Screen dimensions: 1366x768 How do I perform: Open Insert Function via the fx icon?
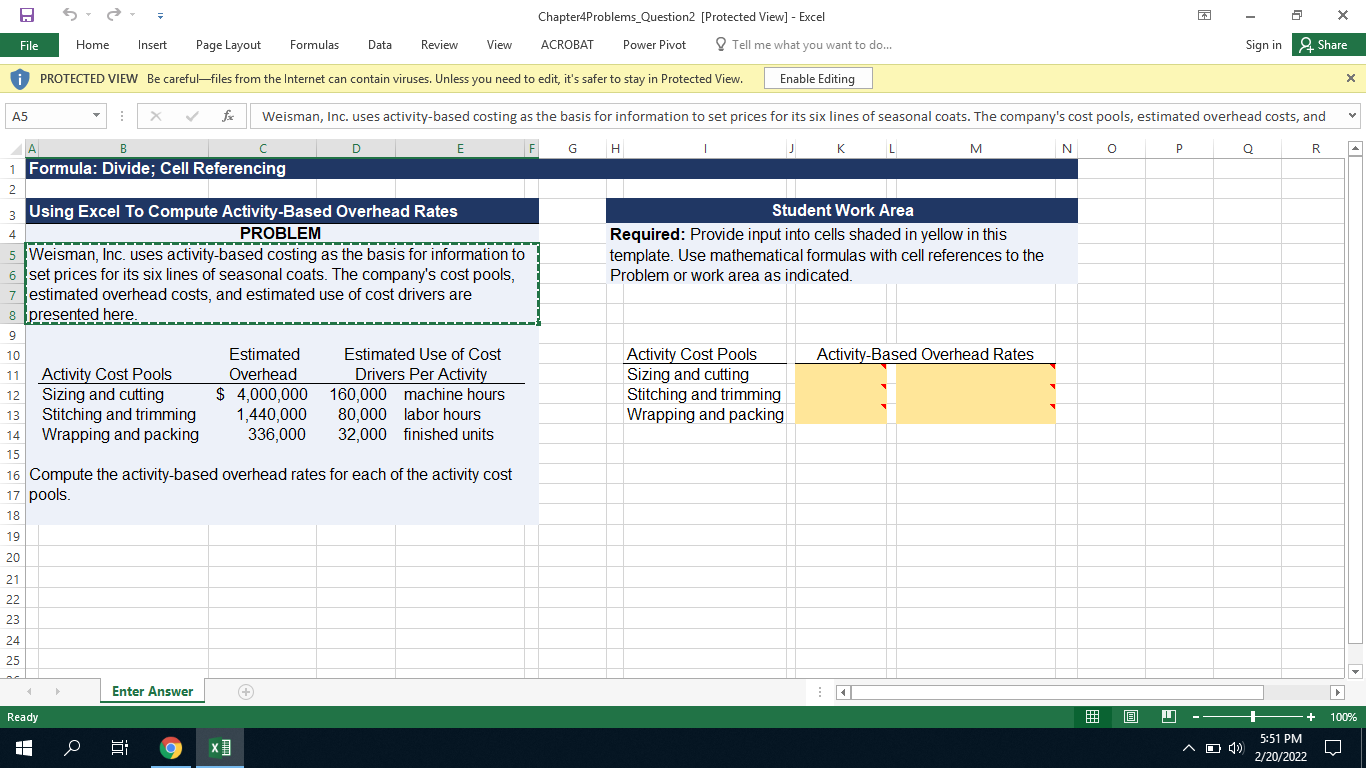[x=227, y=115]
